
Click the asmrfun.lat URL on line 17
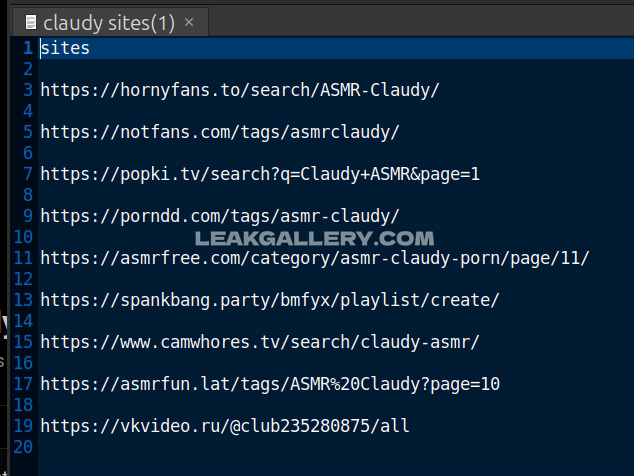click(270, 384)
